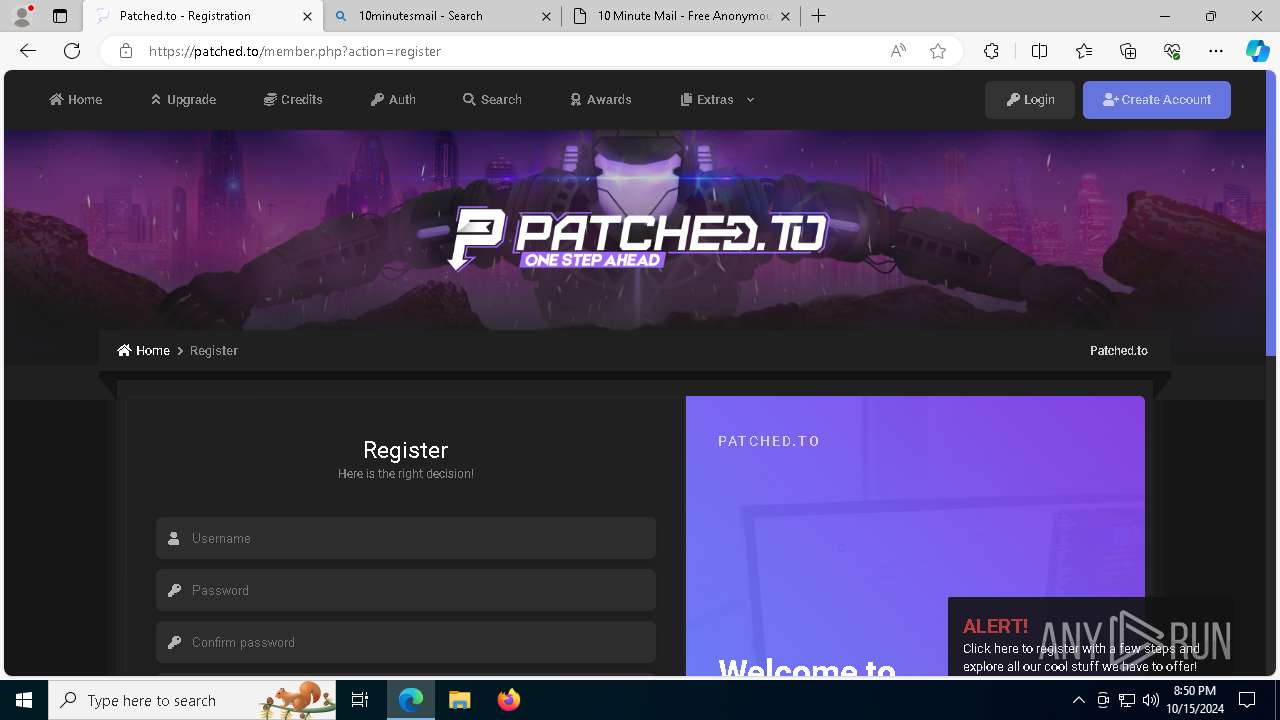The height and width of the screenshot is (720, 1280).
Task: Click the taskbar search box
Action: pyautogui.click(x=192, y=700)
